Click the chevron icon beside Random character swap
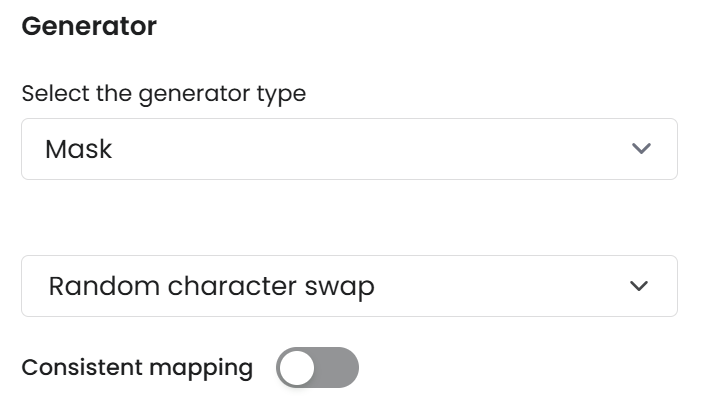Screen dimensions: 707x402 click(639, 286)
